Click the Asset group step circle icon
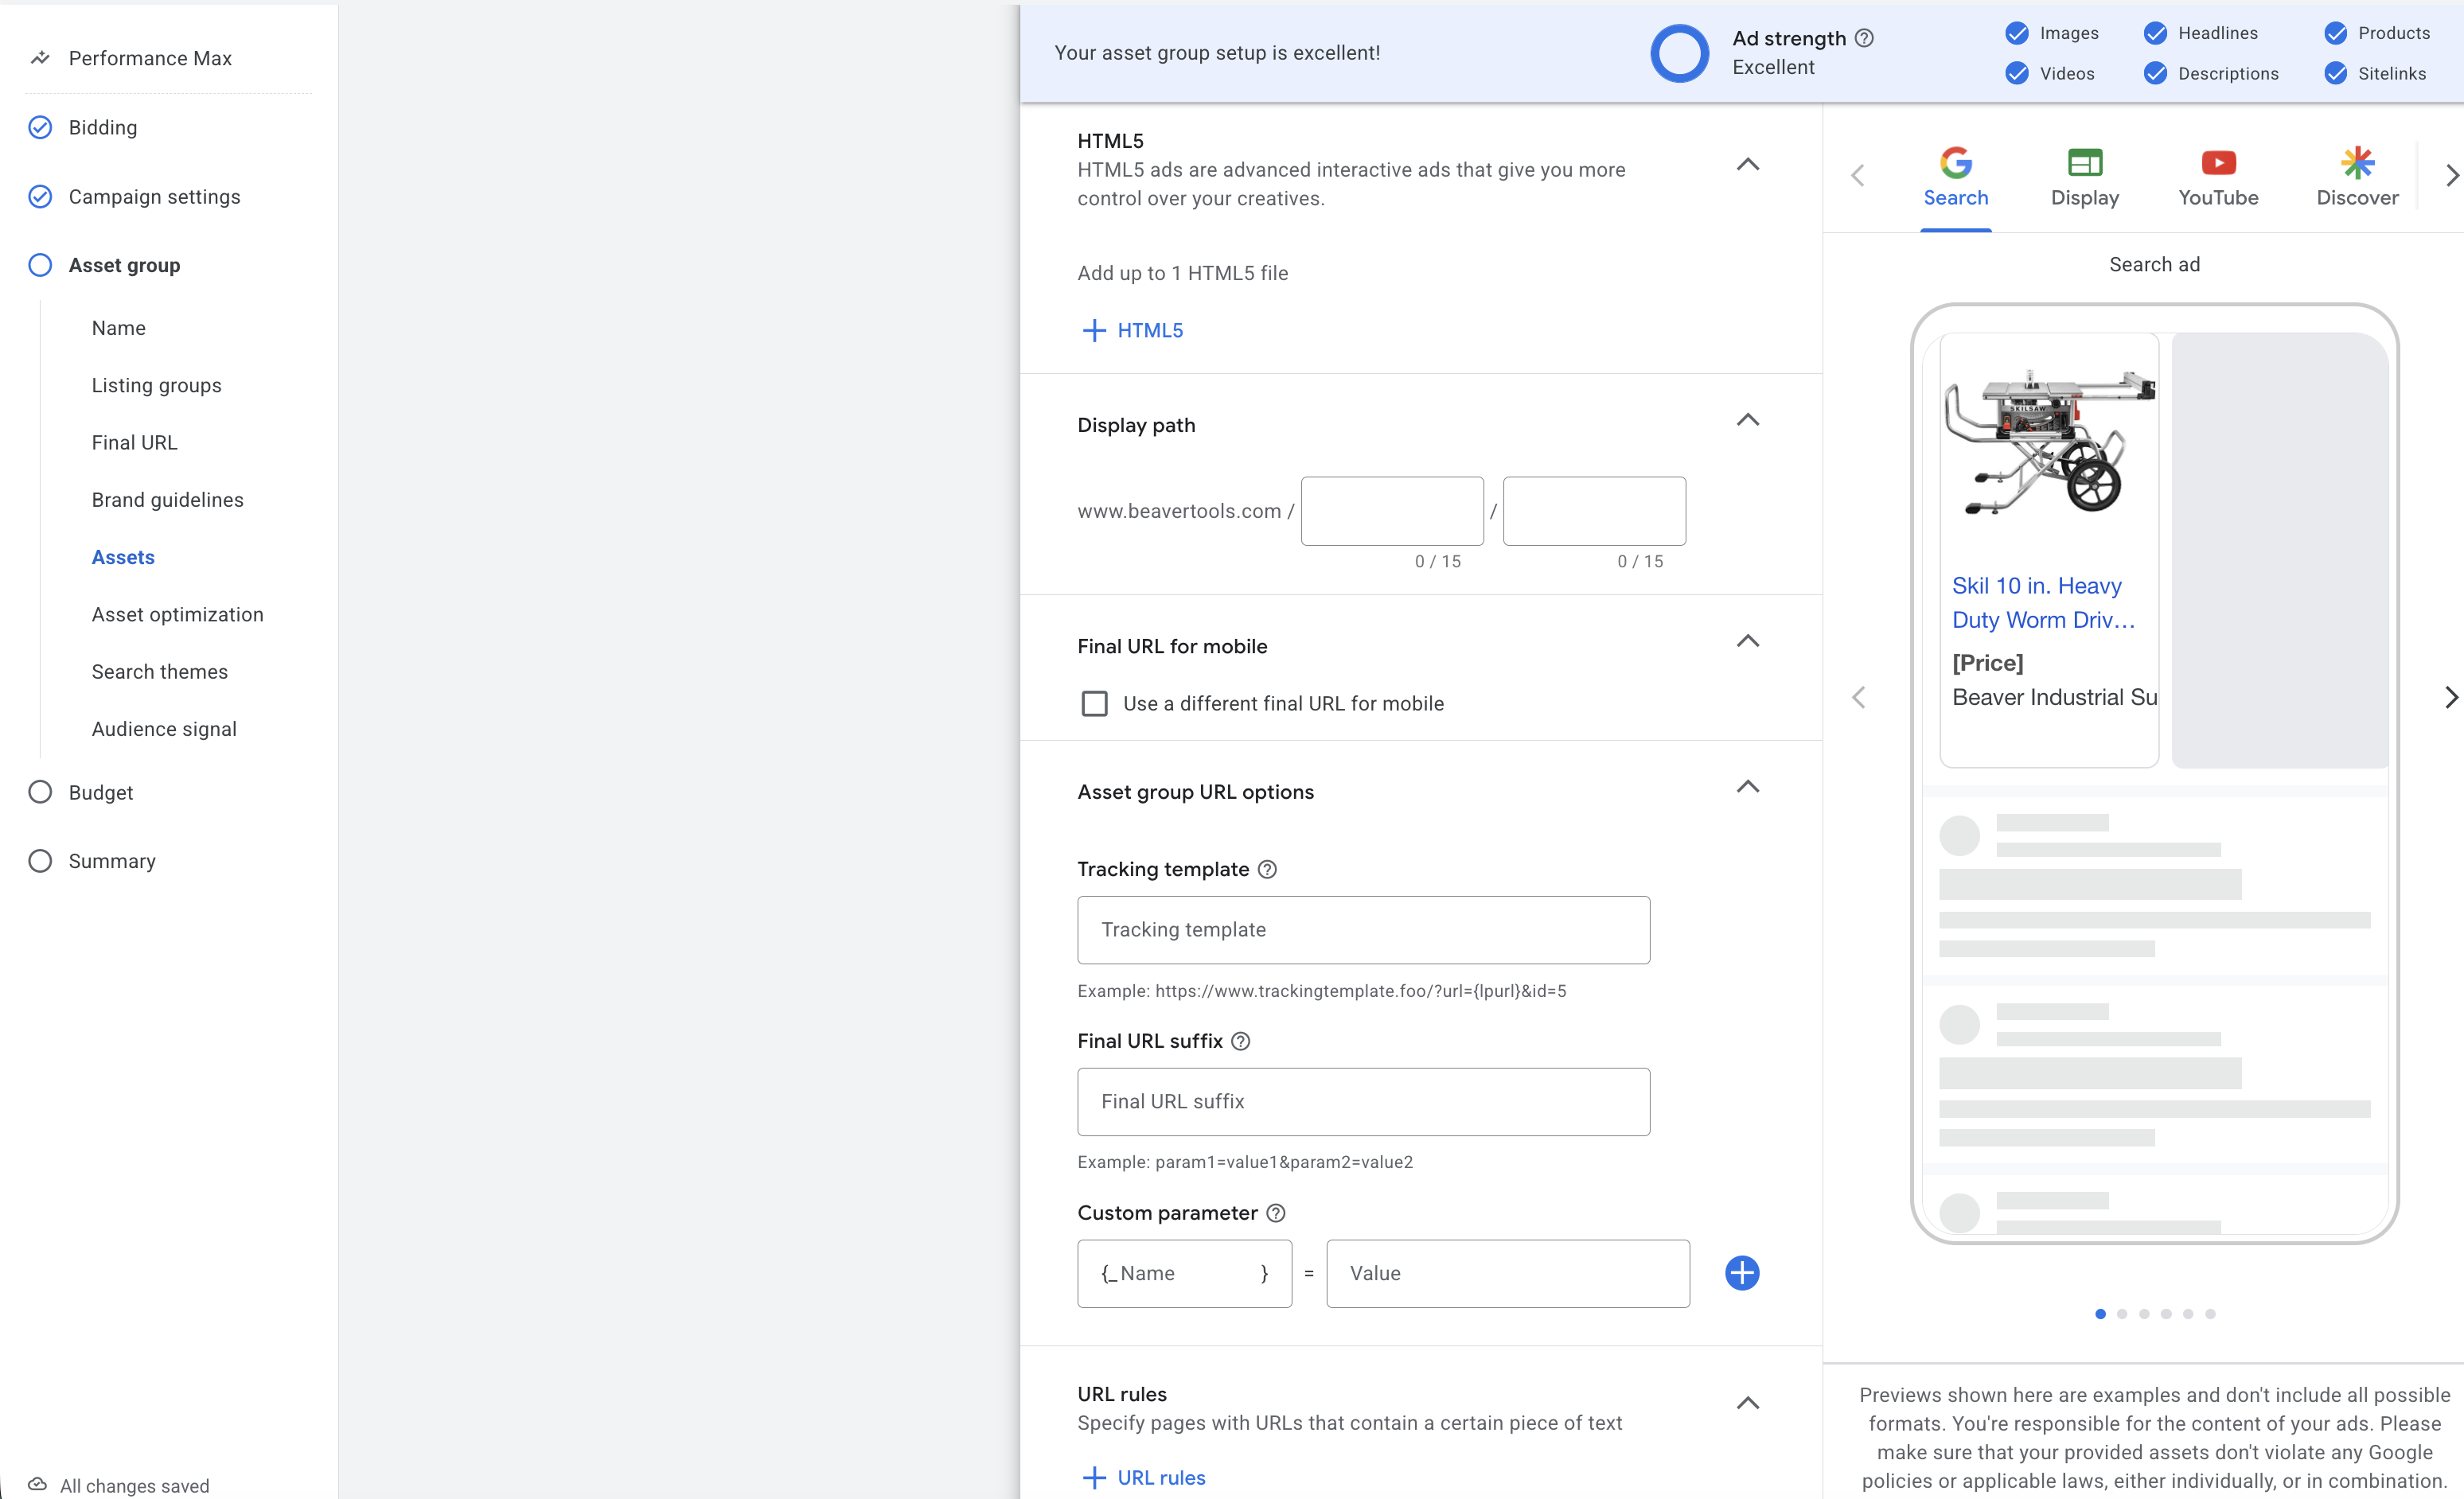The width and height of the screenshot is (2464, 1499). tap(40, 265)
